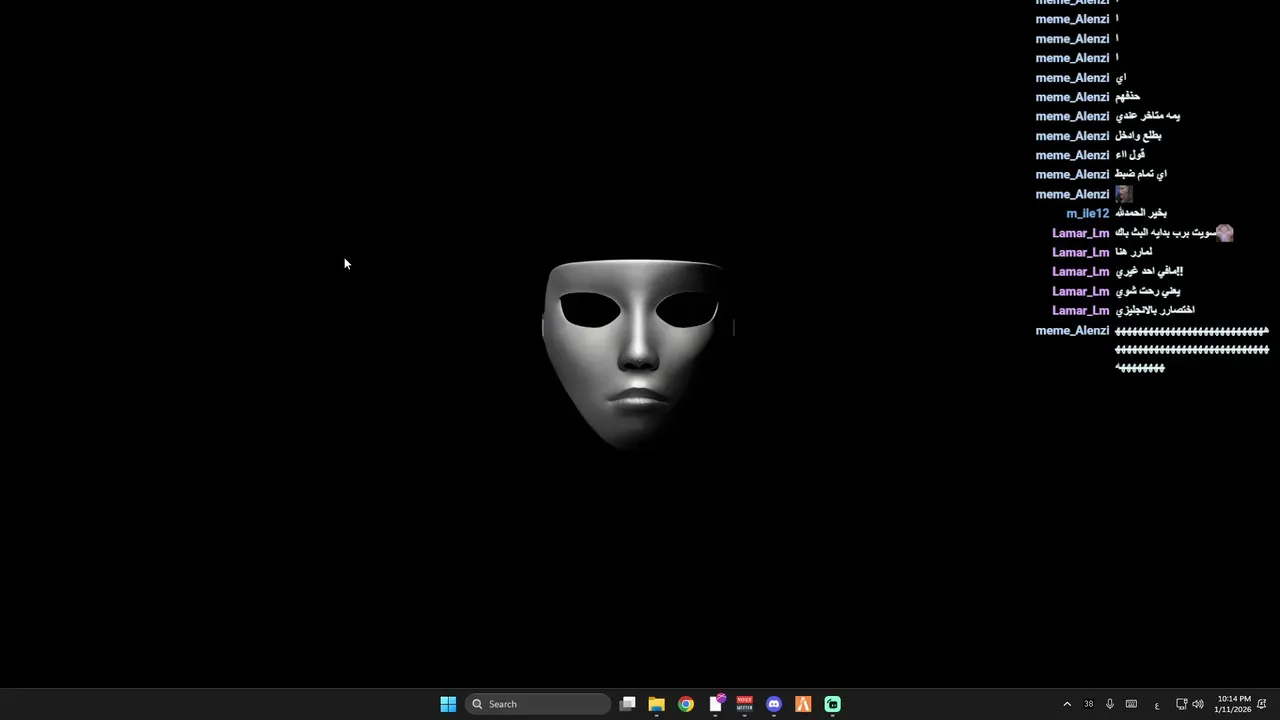1280x720 pixels.
Task: Click the message "بخير الحمدلله" from m_ile12
Action: [x=1141, y=213]
